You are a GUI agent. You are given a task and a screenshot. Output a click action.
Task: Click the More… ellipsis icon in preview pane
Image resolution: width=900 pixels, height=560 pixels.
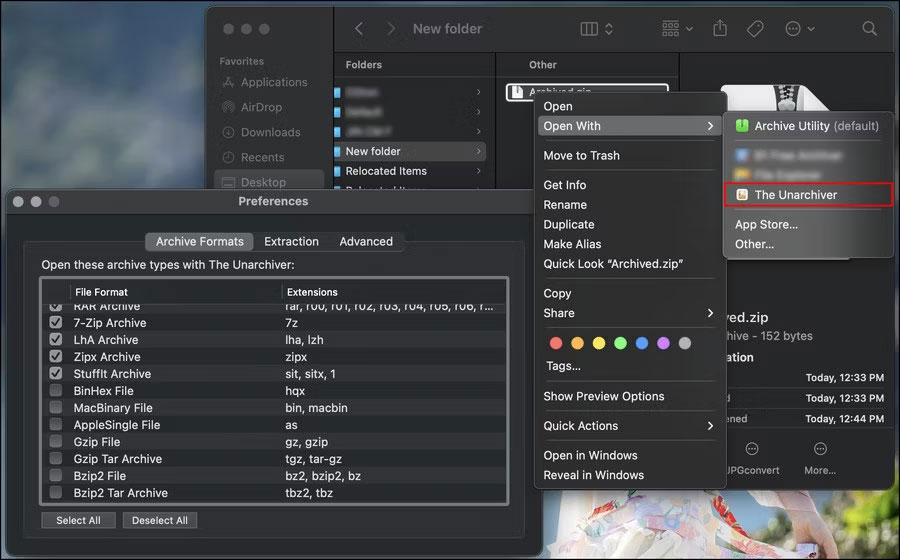point(820,449)
